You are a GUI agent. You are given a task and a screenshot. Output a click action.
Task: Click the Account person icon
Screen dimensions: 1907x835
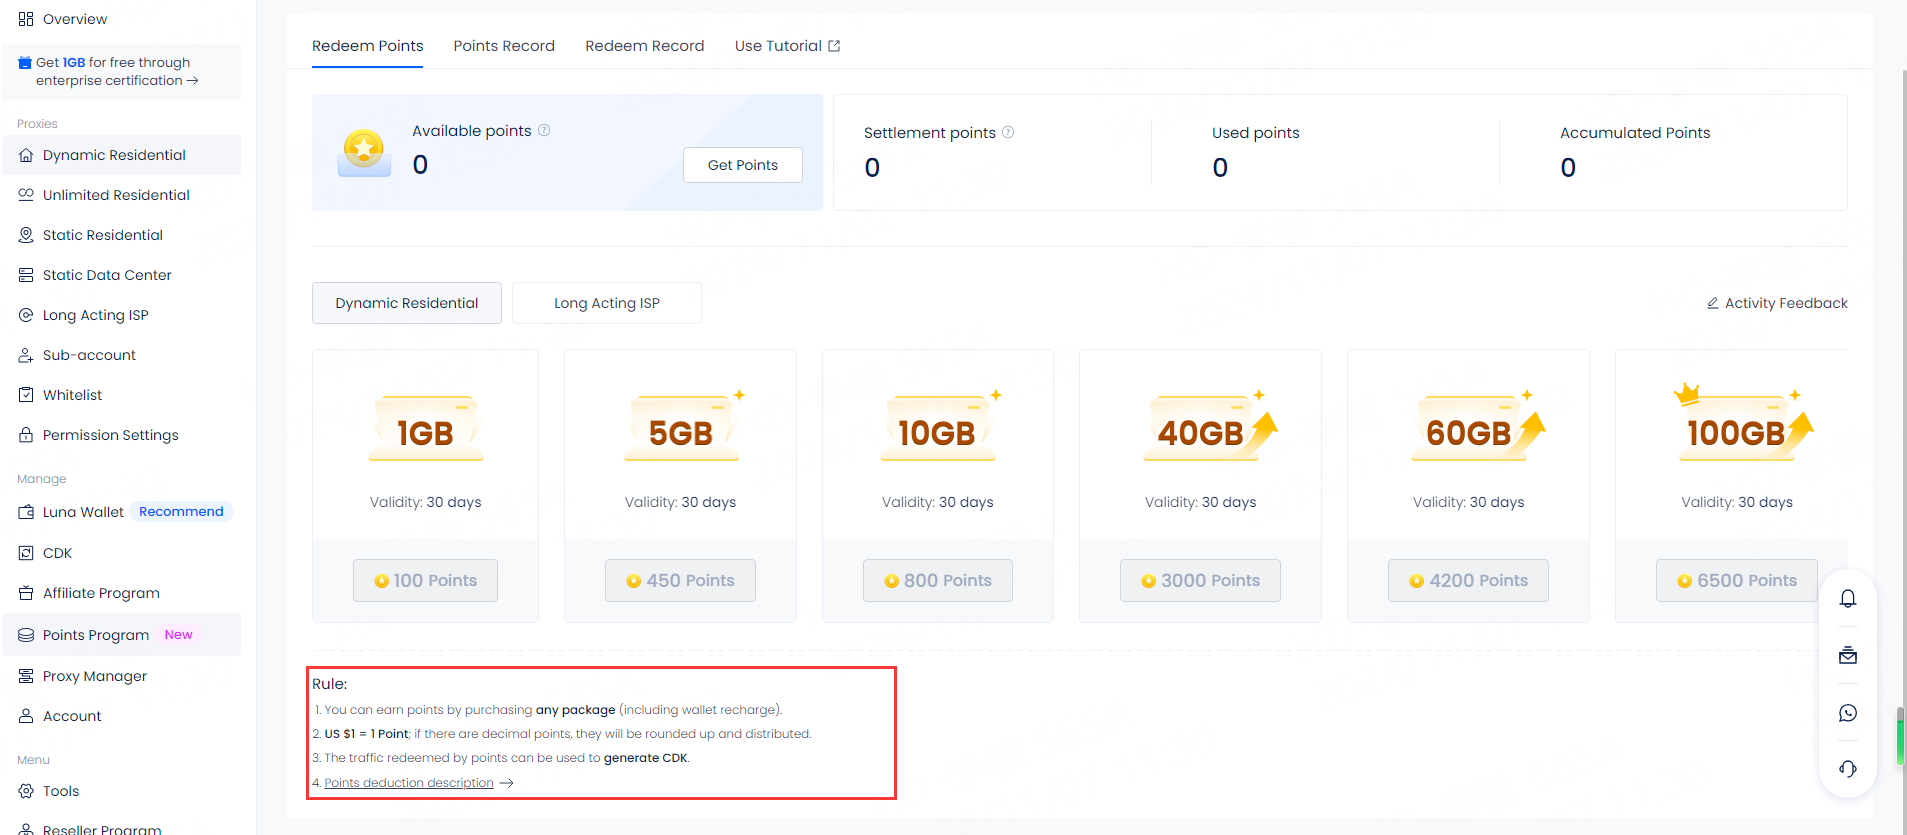tap(26, 716)
